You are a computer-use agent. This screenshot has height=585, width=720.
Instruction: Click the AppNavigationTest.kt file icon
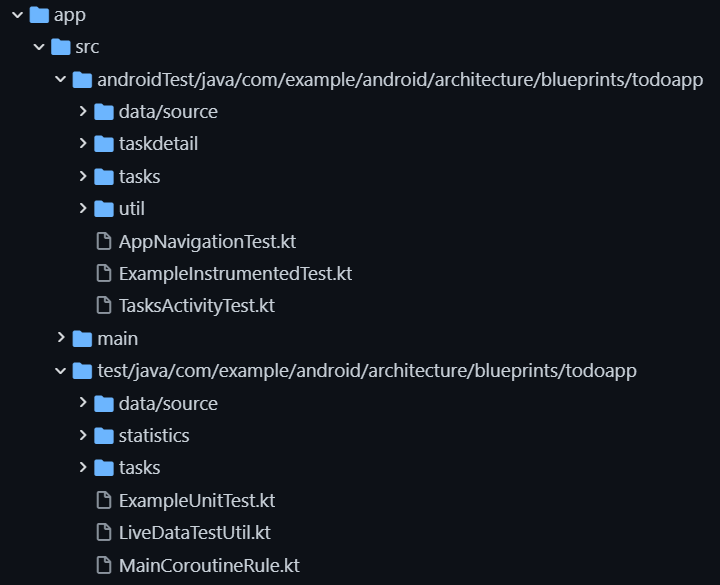[x=103, y=241]
